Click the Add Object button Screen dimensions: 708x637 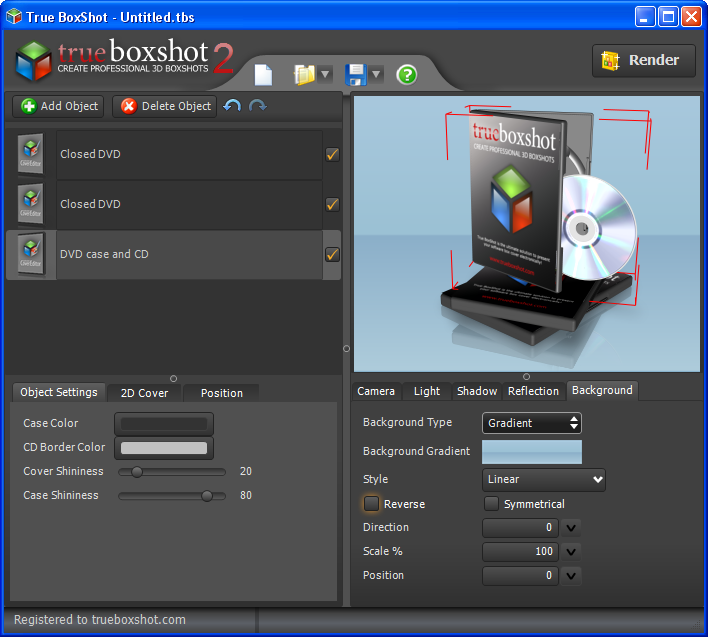click(59, 106)
